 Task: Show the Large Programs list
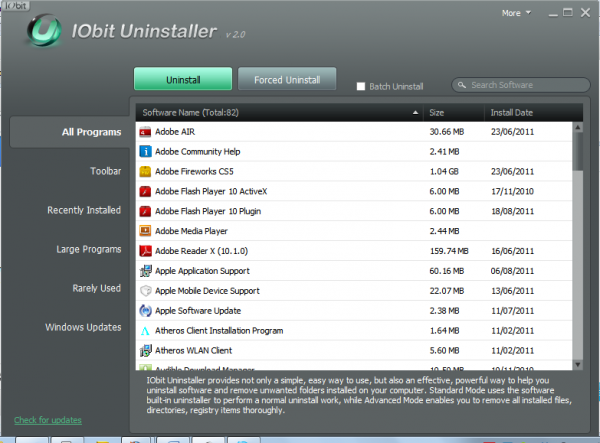tap(89, 249)
